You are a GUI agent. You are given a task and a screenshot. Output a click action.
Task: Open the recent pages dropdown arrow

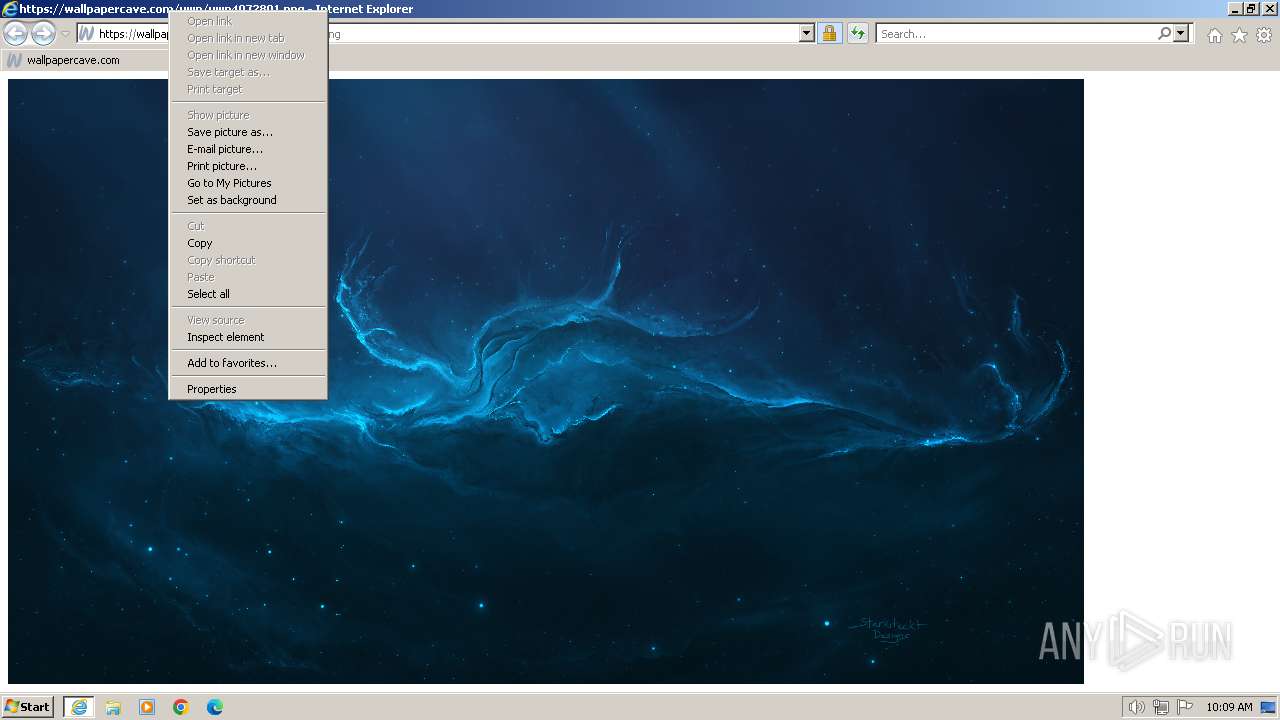click(x=65, y=34)
